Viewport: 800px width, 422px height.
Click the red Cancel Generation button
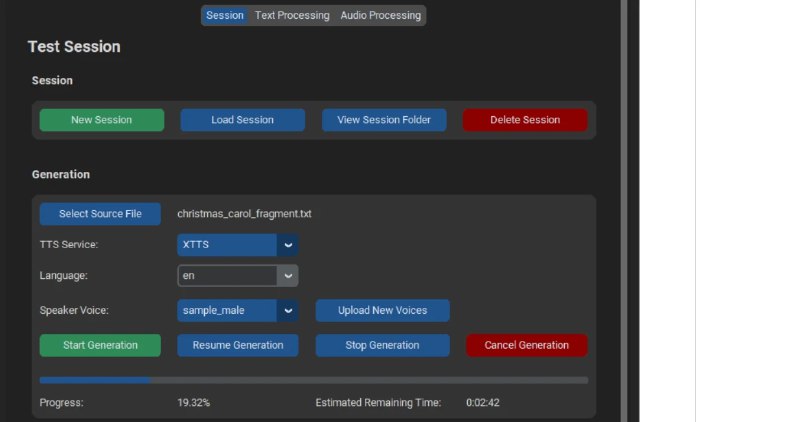[x=526, y=345]
